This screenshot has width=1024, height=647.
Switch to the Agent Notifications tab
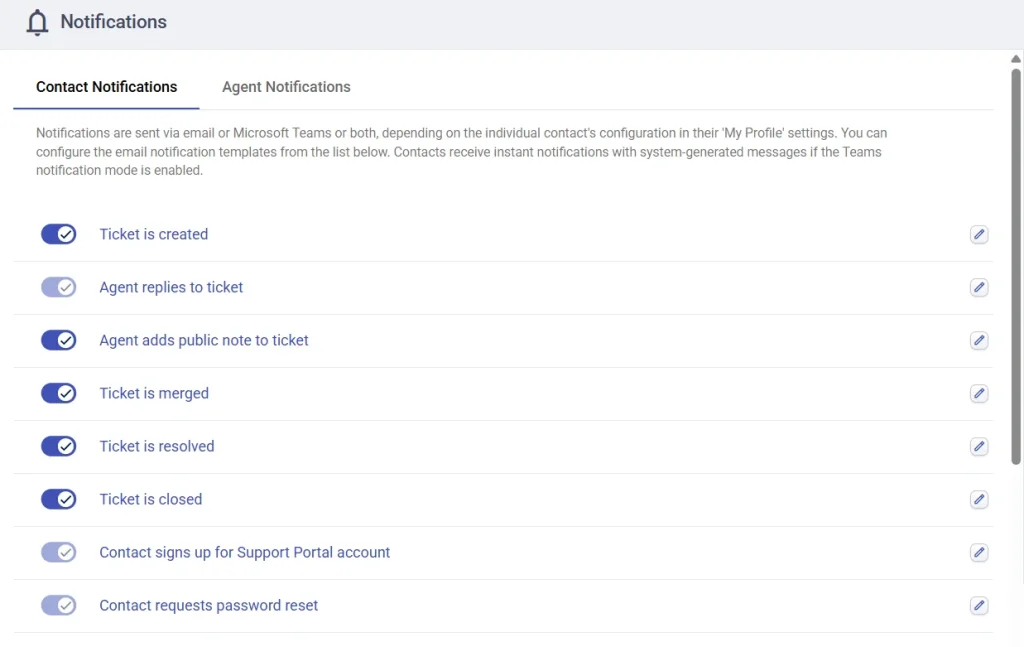click(x=286, y=87)
